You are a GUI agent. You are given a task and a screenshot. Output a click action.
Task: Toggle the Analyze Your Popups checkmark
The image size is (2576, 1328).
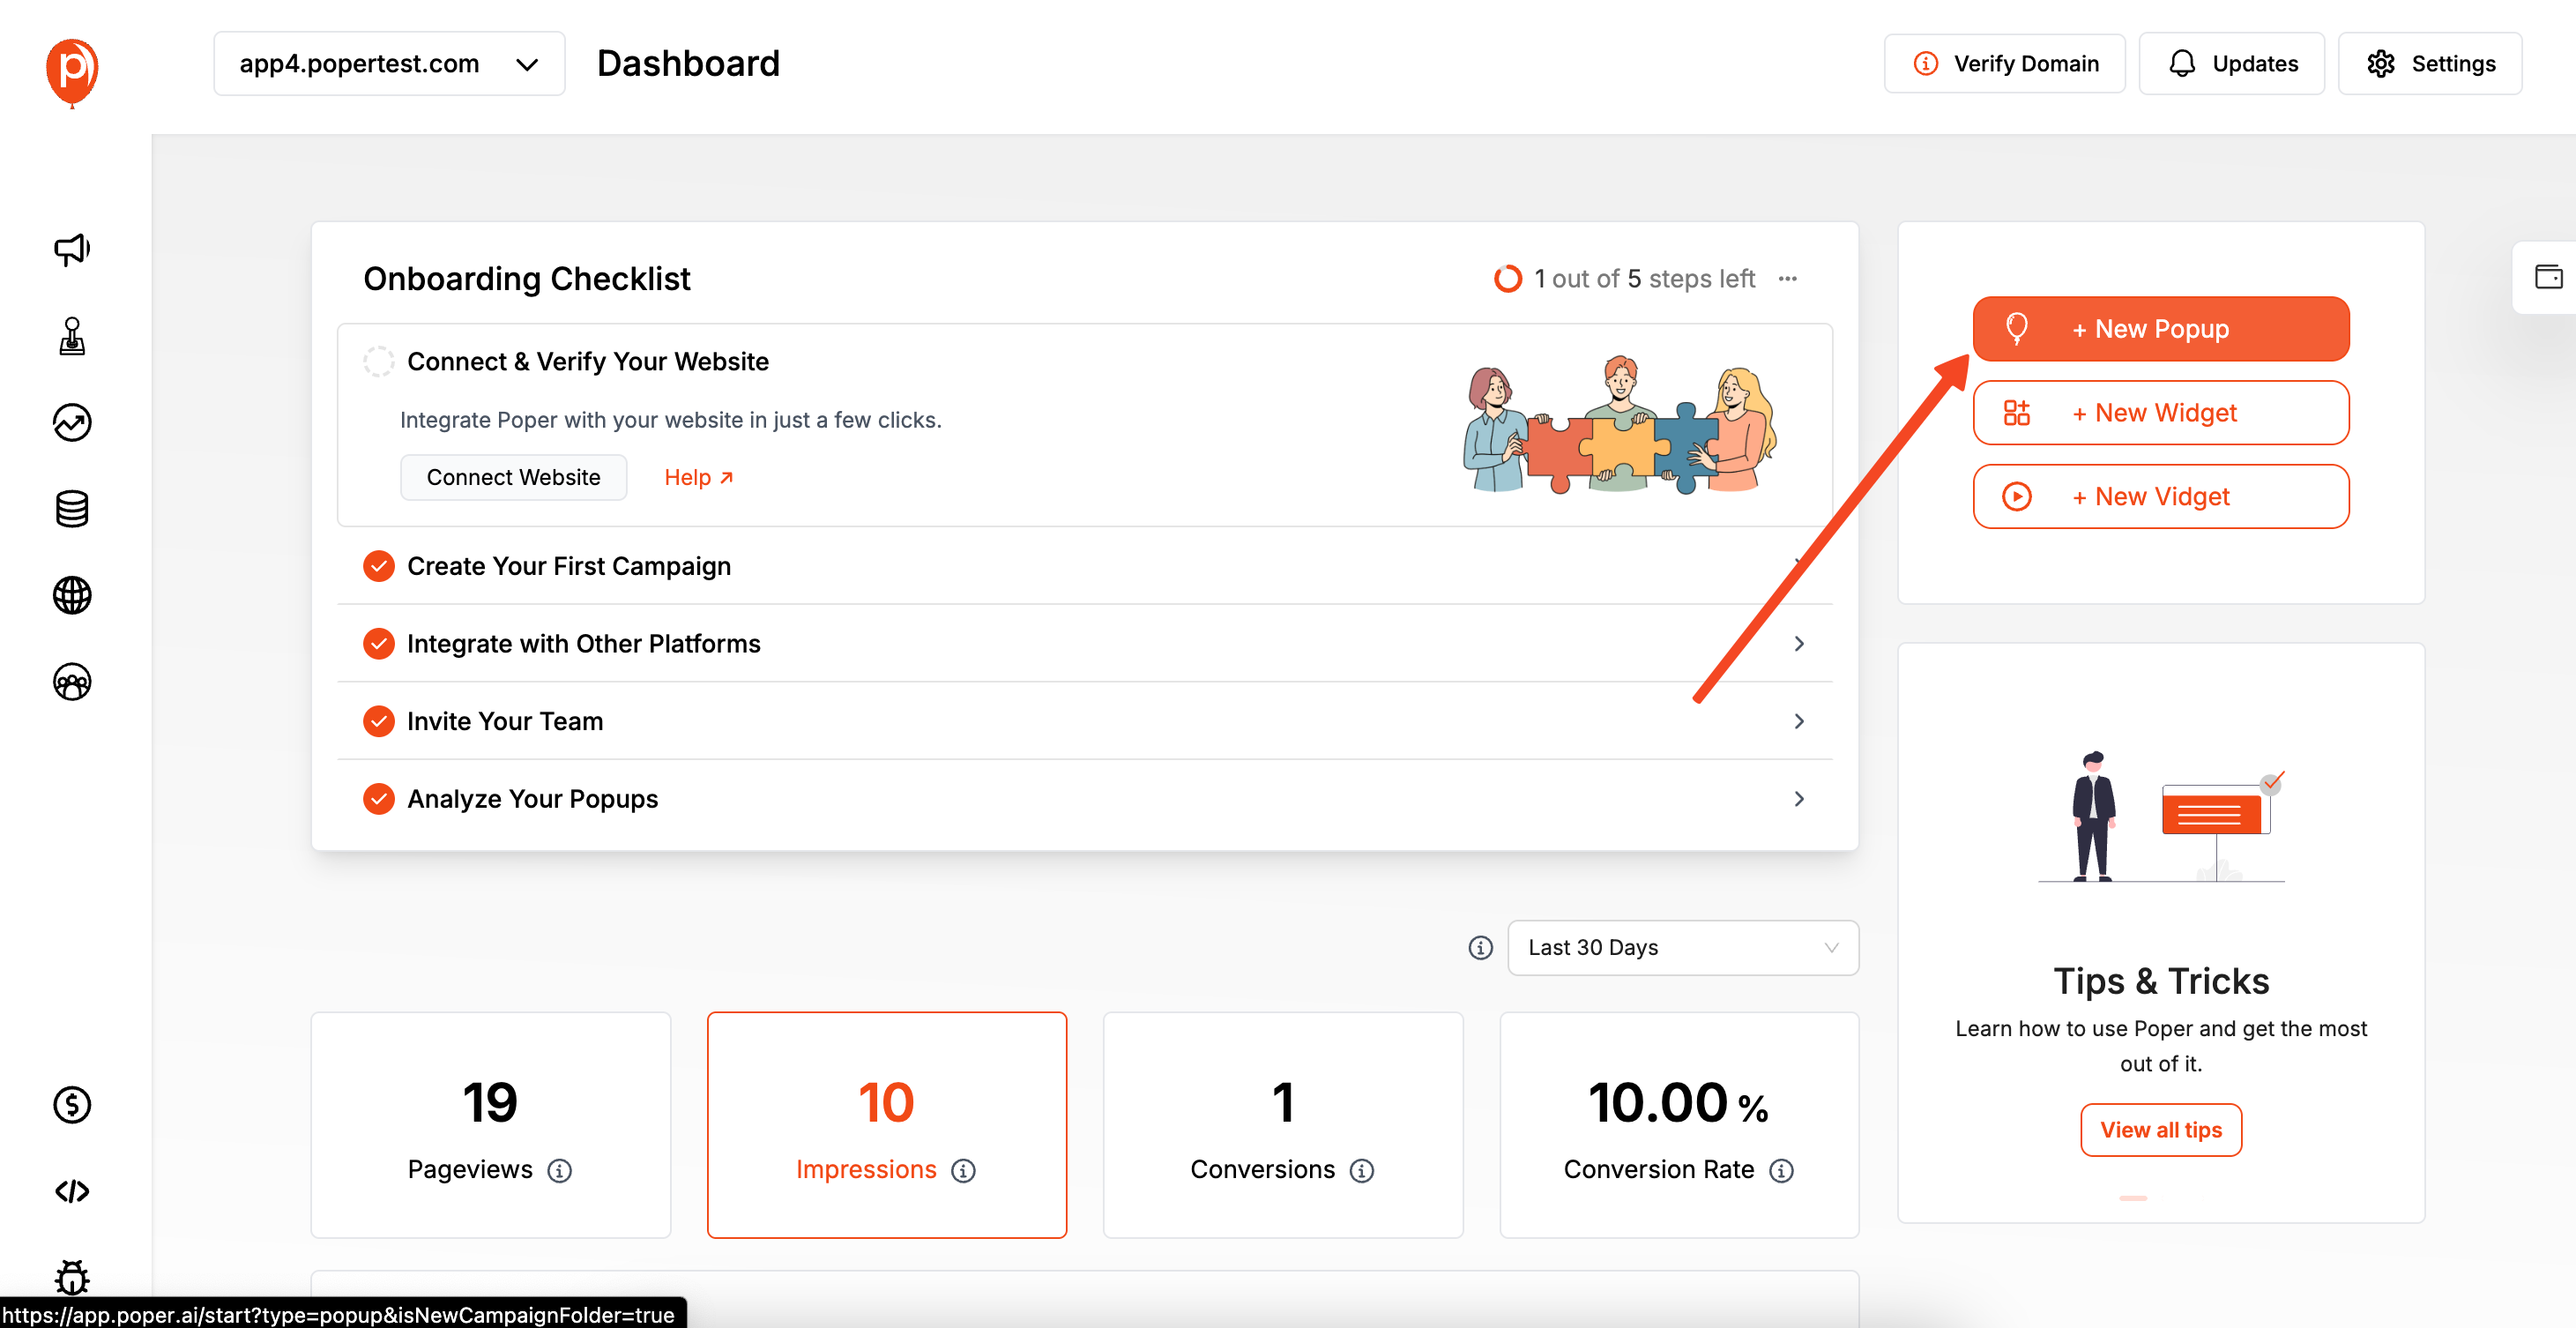[x=378, y=799]
